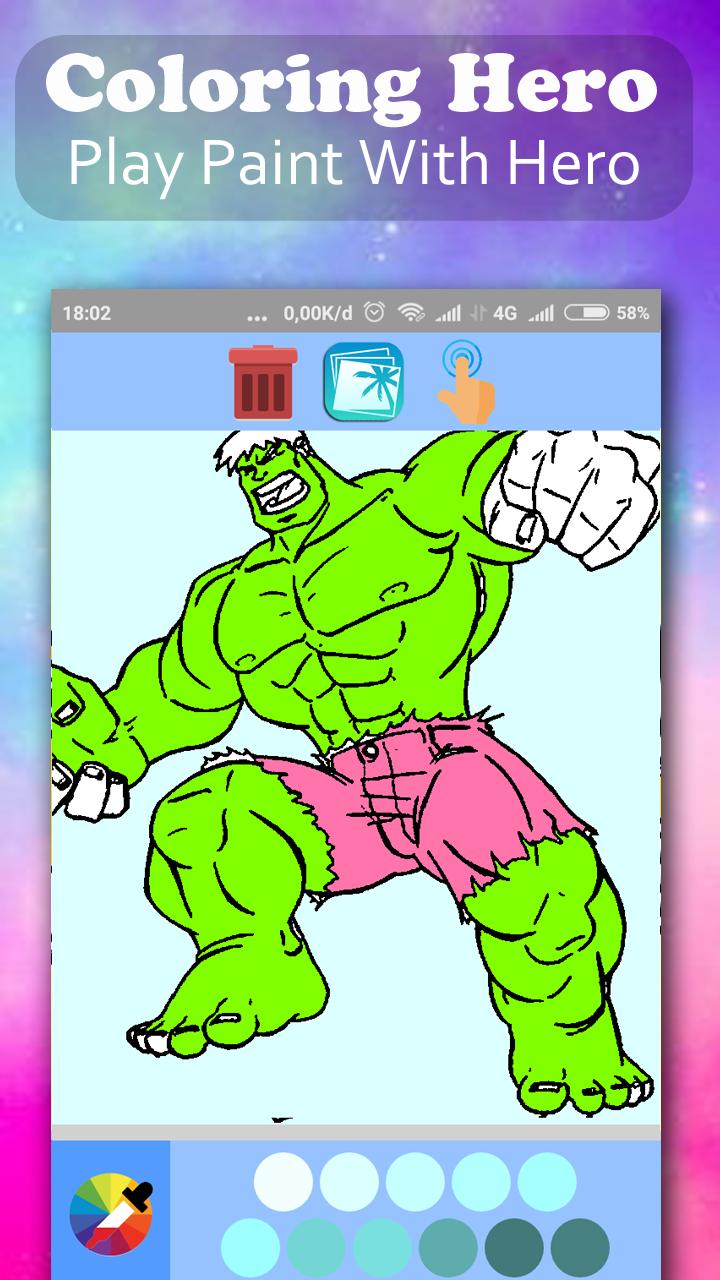The image size is (720, 1280).
Task: Tap the Coloring Hero title
Action: tap(352, 84)
